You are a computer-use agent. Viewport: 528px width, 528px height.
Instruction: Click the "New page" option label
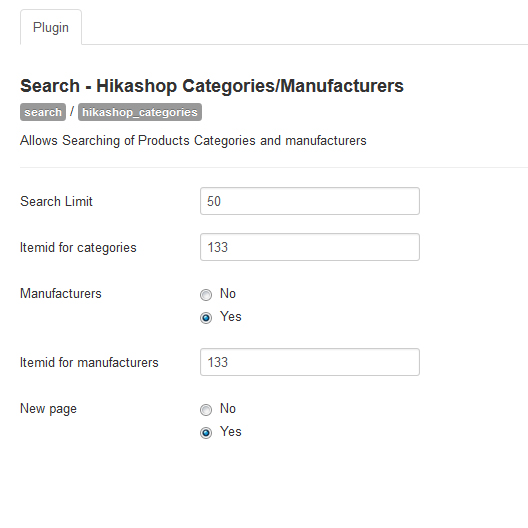pyautogui.click(x=48, y=409)
